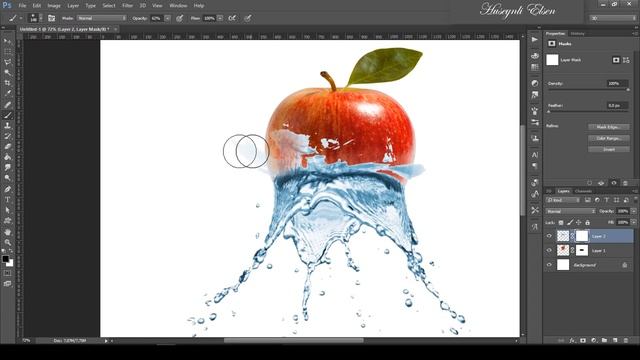The height and width of the screenshot is (360, 640).
Task: Select the Dodge tool
Action: (x=7, y=178)
